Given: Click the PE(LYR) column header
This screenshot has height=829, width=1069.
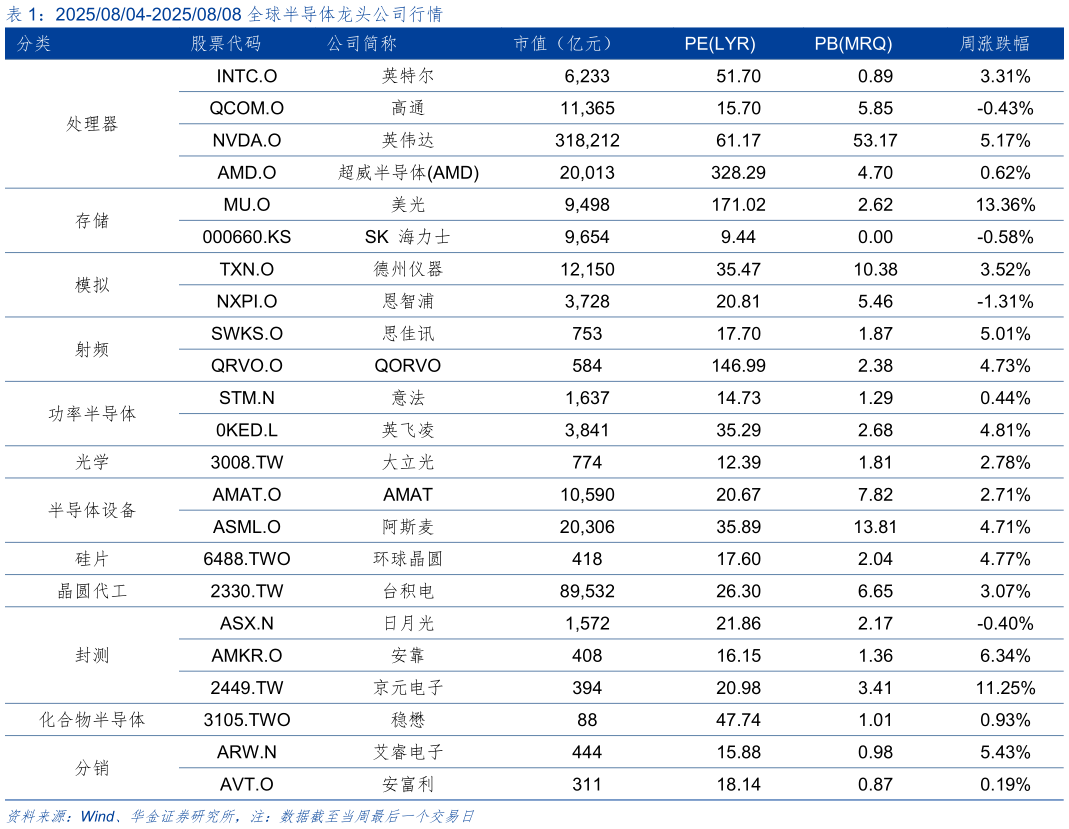Looking at the screenshot, I should pyautogui.click(x=720, y=44).
